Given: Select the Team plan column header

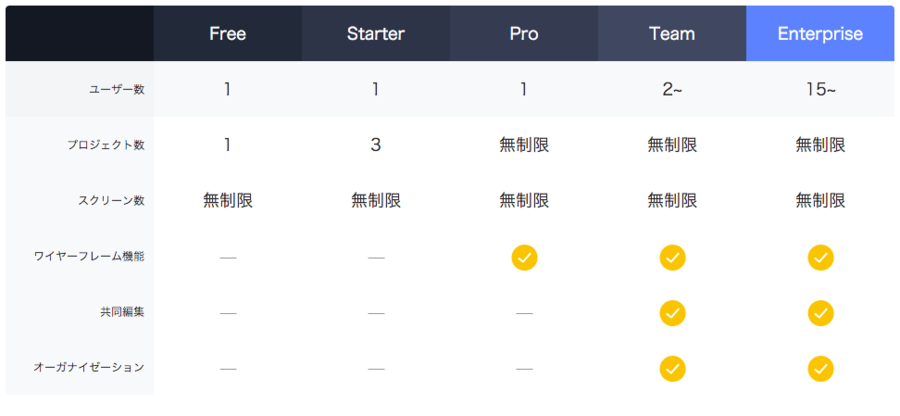Looking at the screenshot, I should 672,33.
